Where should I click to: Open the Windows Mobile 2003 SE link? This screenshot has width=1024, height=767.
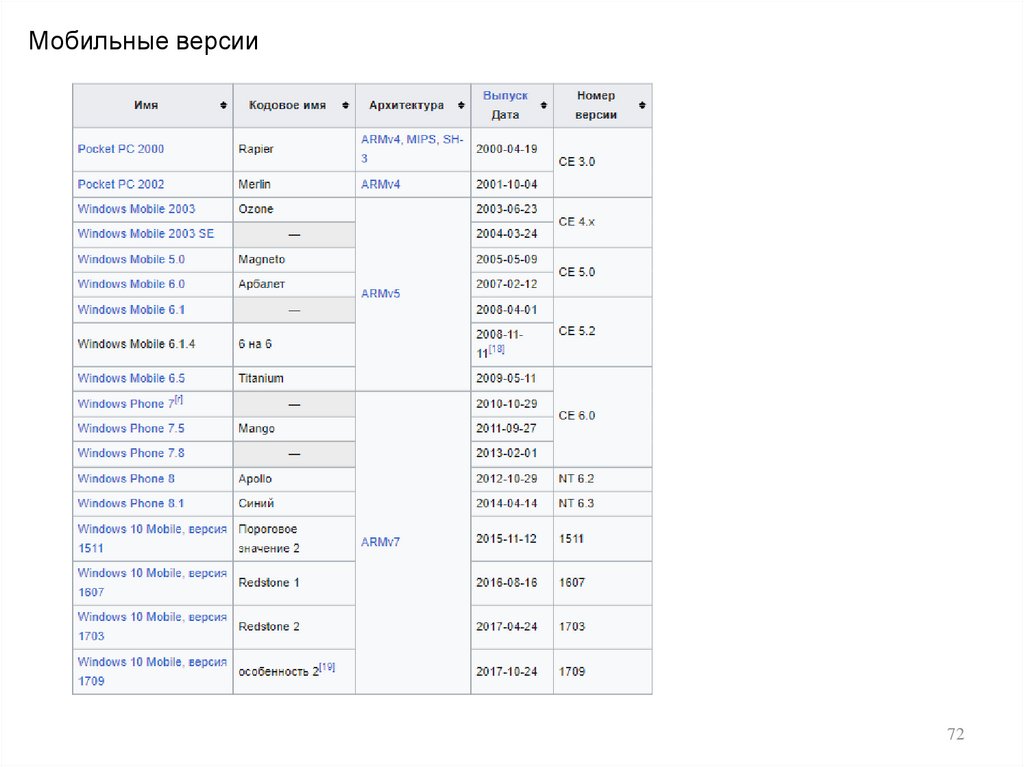click(146, 234)
